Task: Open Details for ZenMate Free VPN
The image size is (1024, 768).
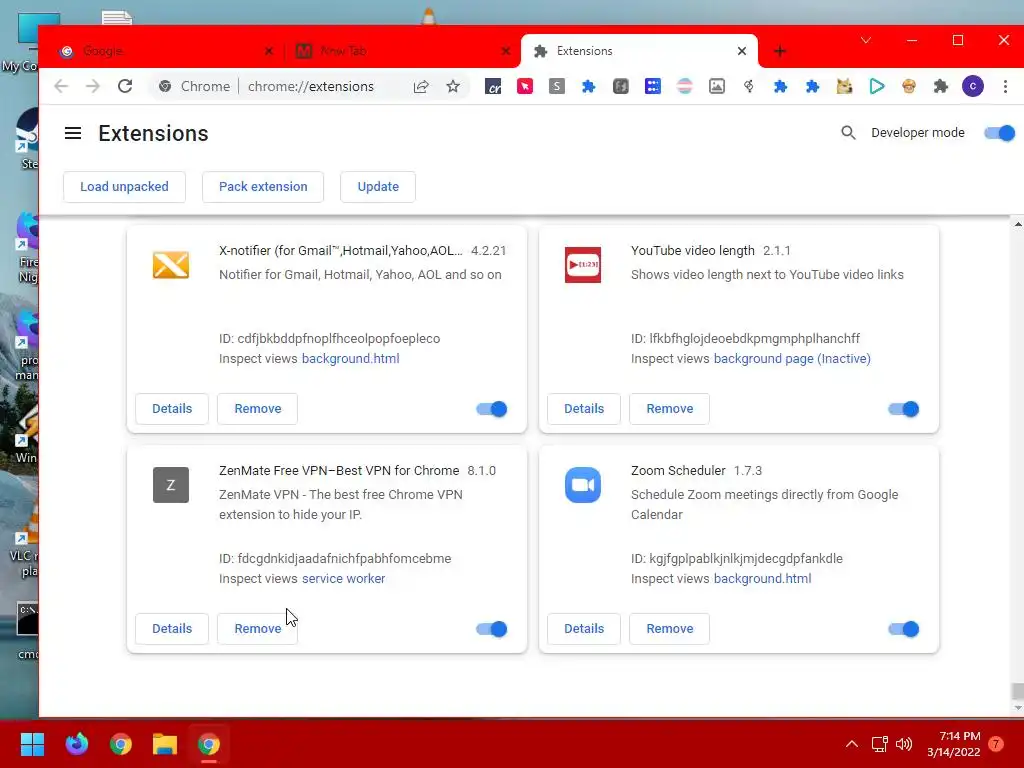Action: click(172, 629)
